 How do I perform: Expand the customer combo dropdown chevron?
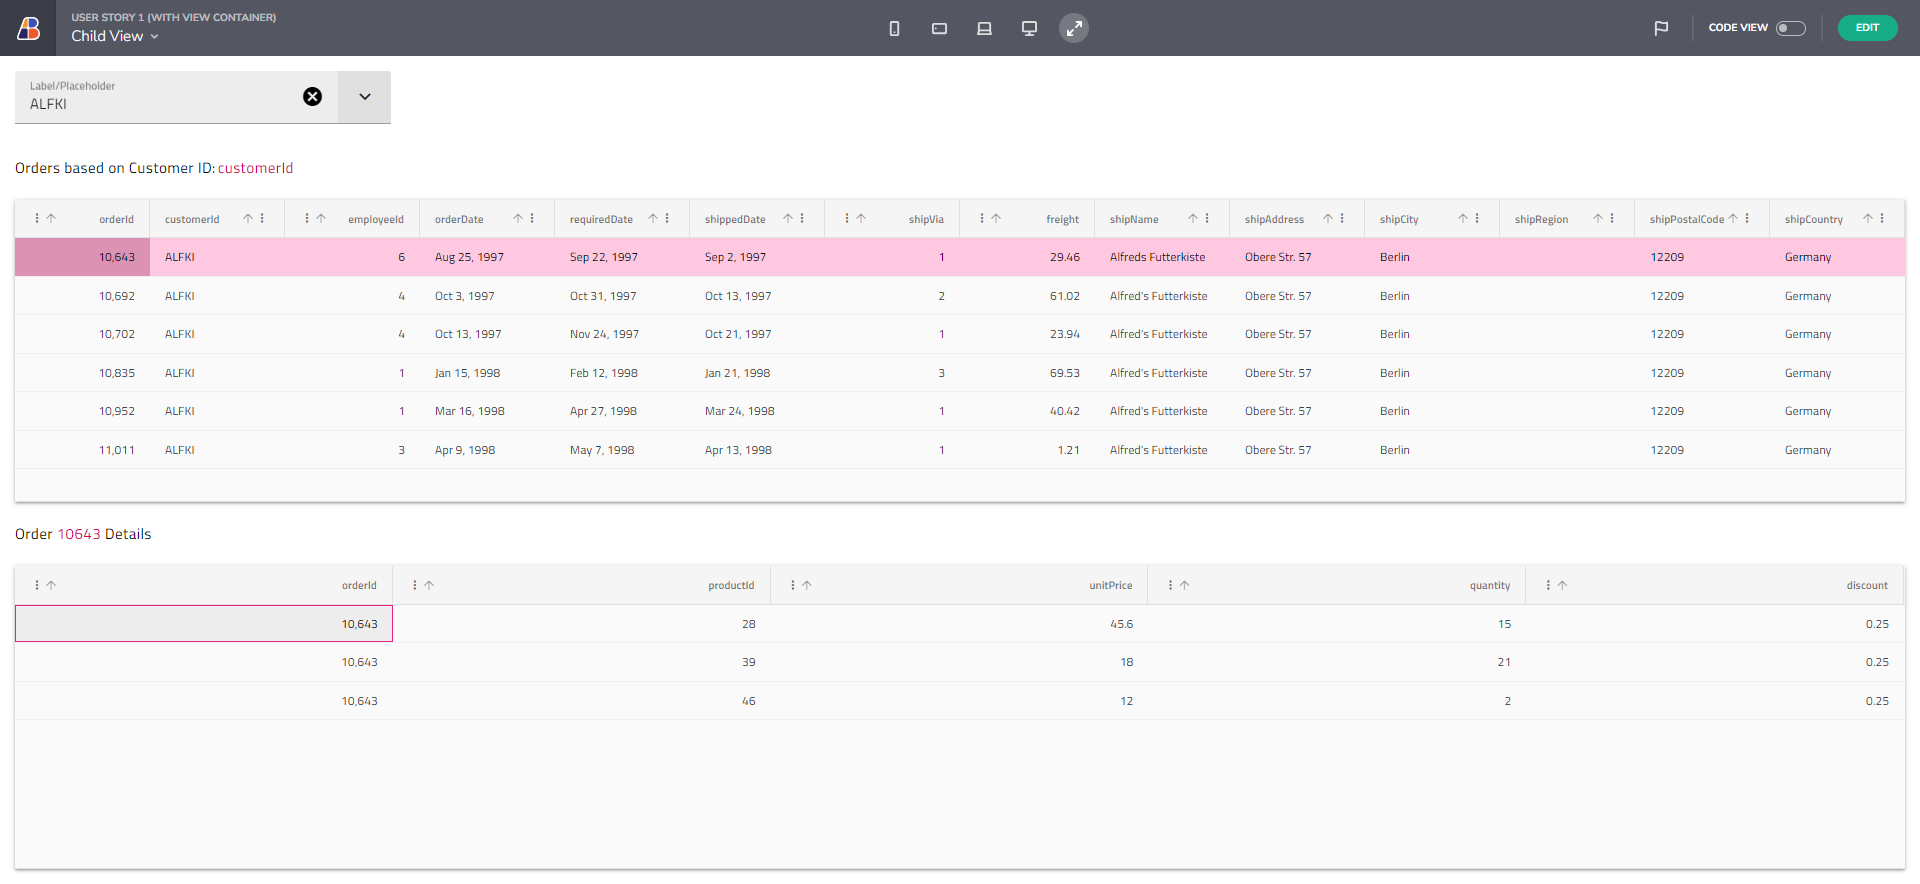pyautogui.click(x=365, y=97)
